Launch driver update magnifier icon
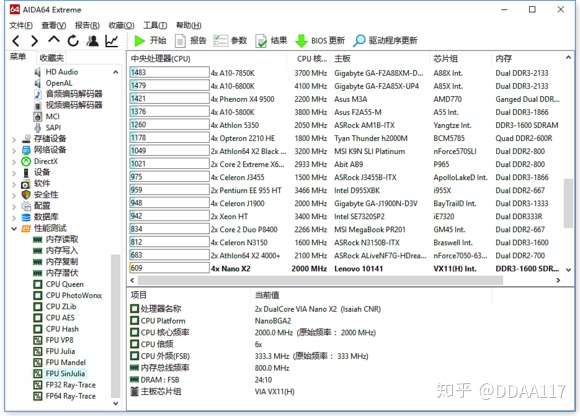This screenshot has height=416, width=580. (x=359, y=41)
